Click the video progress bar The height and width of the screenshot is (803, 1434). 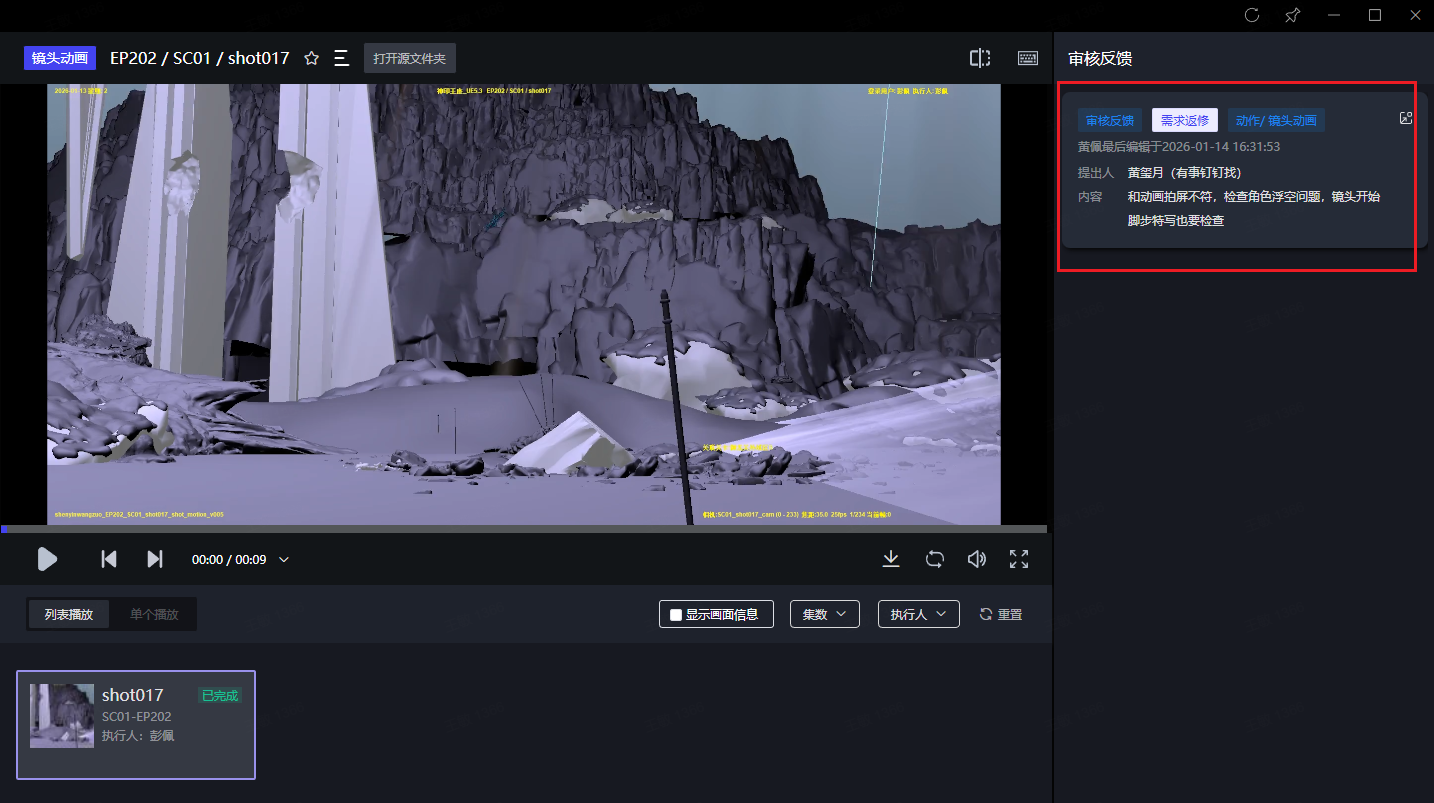(x=523, y=529)
